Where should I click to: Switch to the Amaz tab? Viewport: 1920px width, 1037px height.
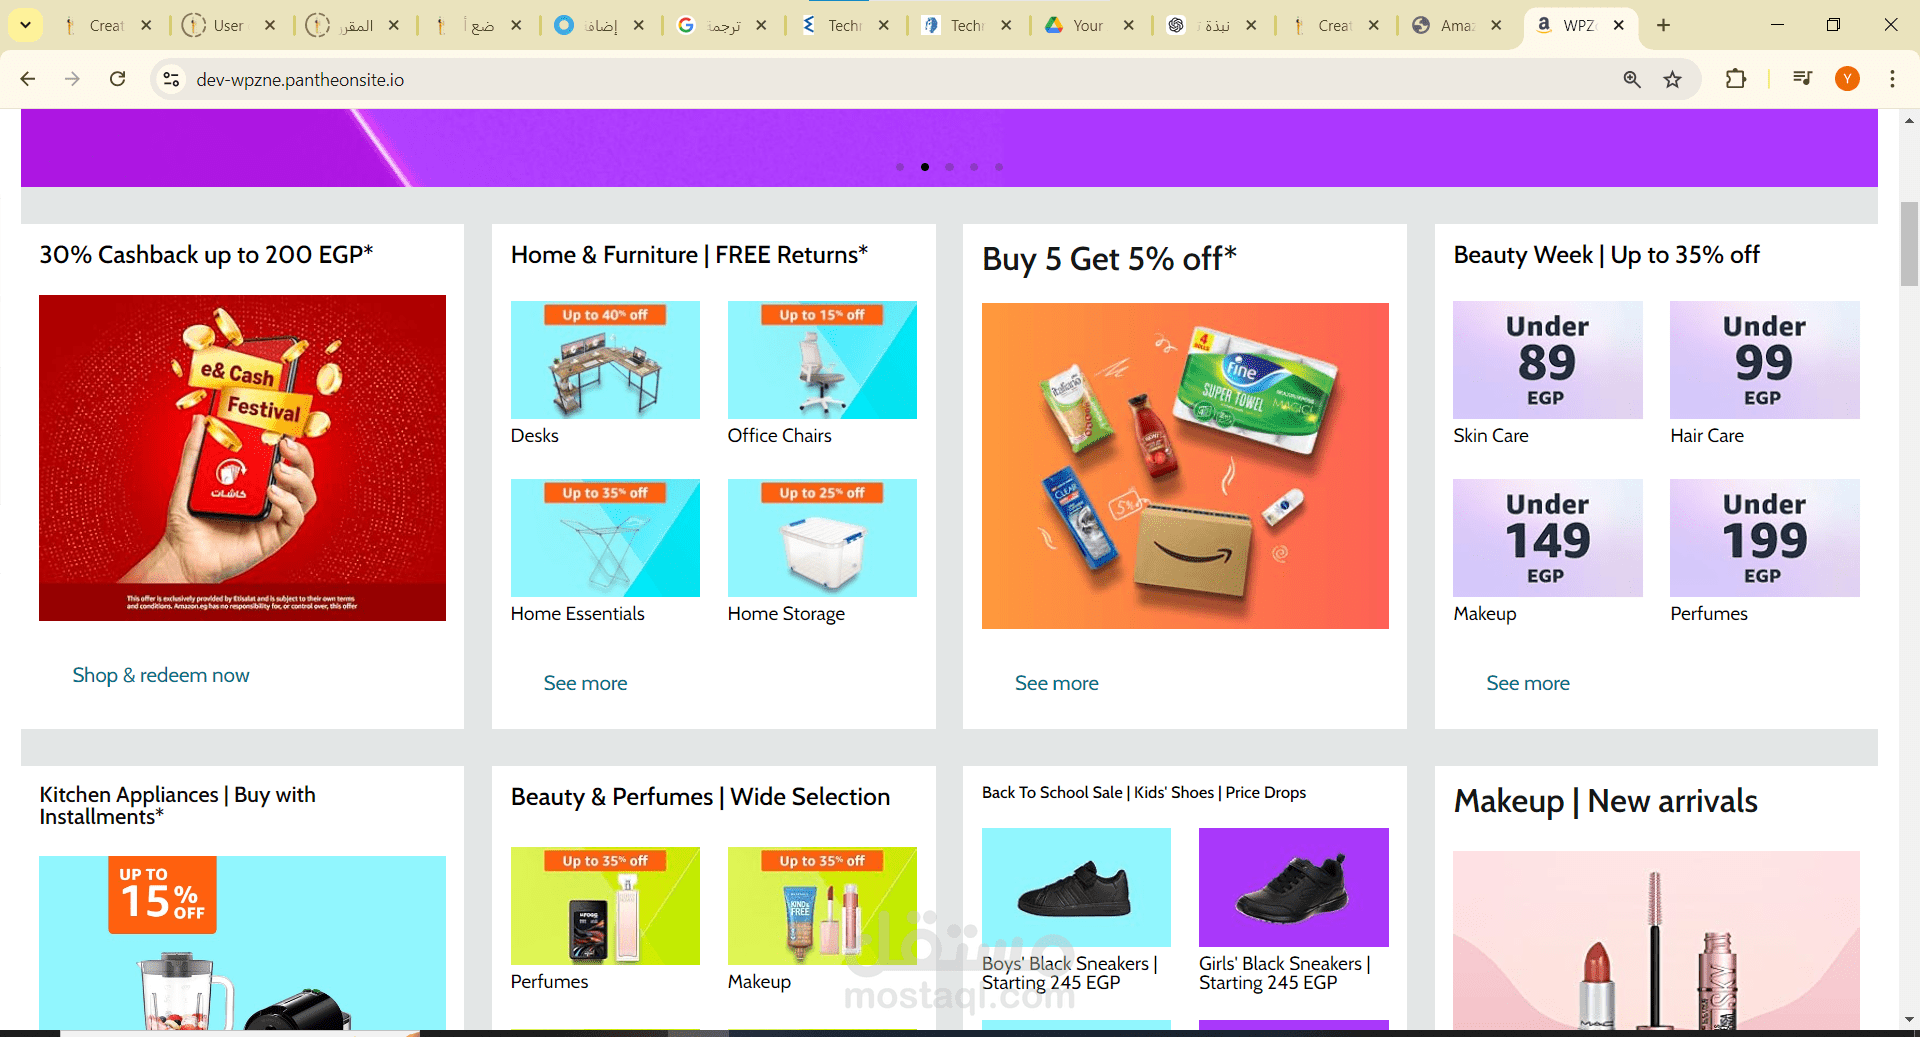point(1456,25)
